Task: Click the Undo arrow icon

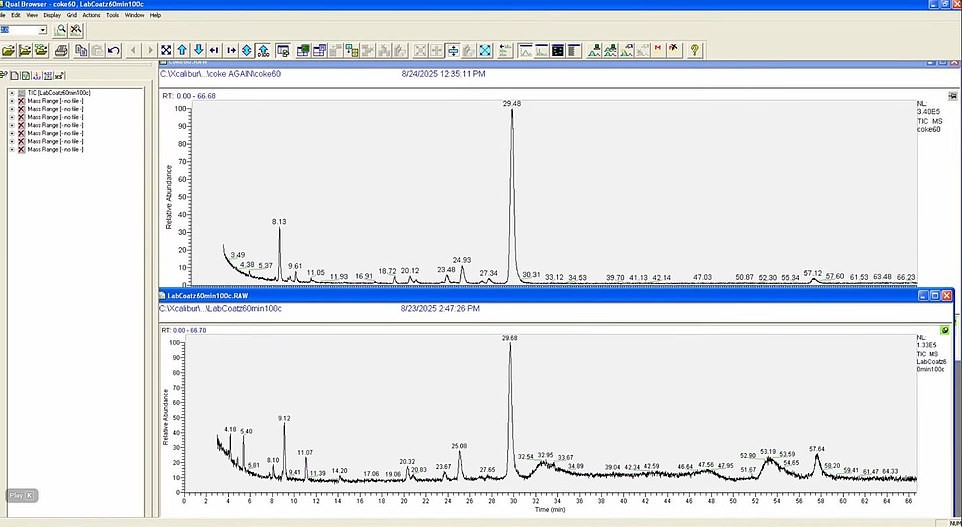Action: pyautogui.click(x=113, y=50)
